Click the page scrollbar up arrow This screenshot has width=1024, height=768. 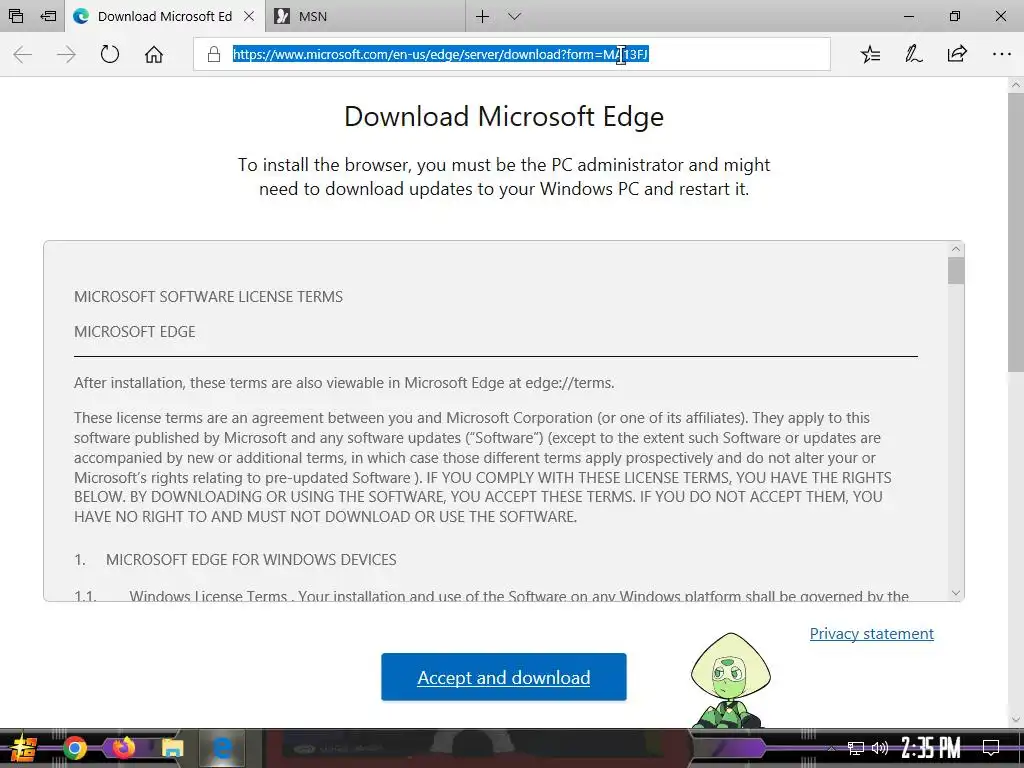coord(1016,85)
